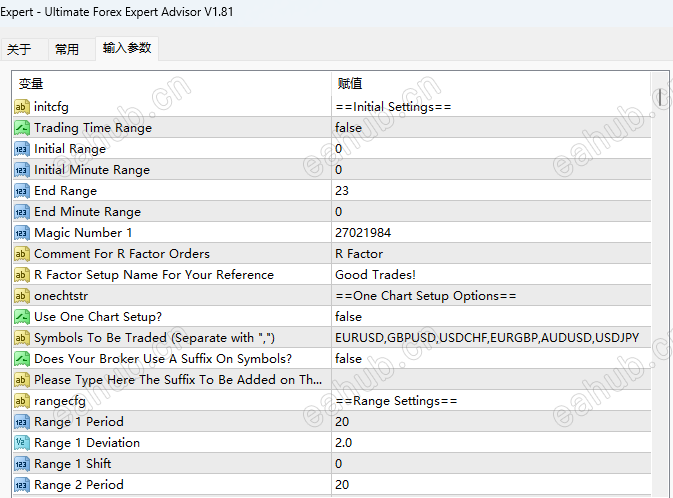Toggle the Trading Time Range false value
673x498 pixels.
click(491, 128)
